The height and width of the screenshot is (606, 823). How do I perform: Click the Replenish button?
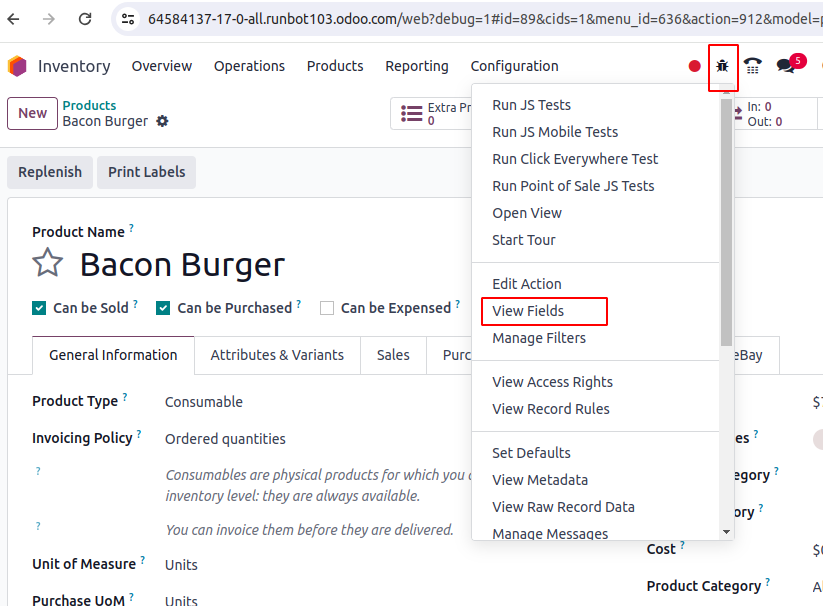pos(50,172)
